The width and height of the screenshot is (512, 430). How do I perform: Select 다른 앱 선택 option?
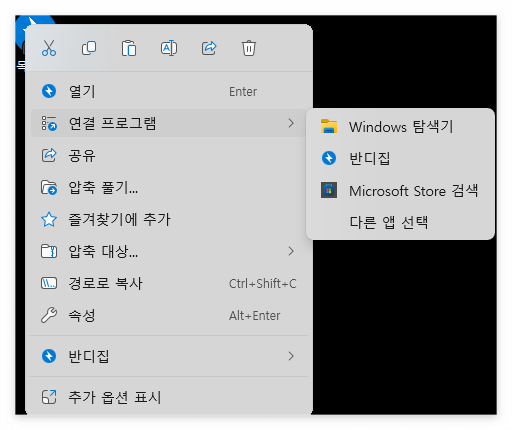coord(400,222)
